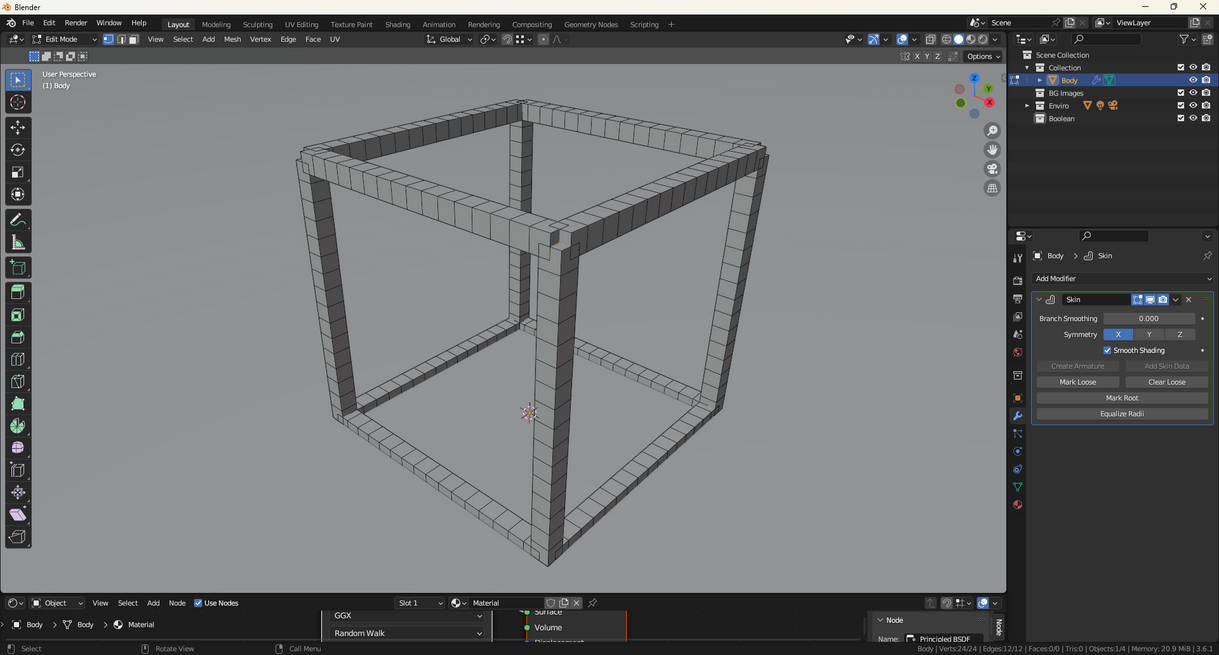Enable Y axis symmetry toggle
The width and height of the screenshot is (1219, 655).
pyautogui.click(x=1149, y=334)
